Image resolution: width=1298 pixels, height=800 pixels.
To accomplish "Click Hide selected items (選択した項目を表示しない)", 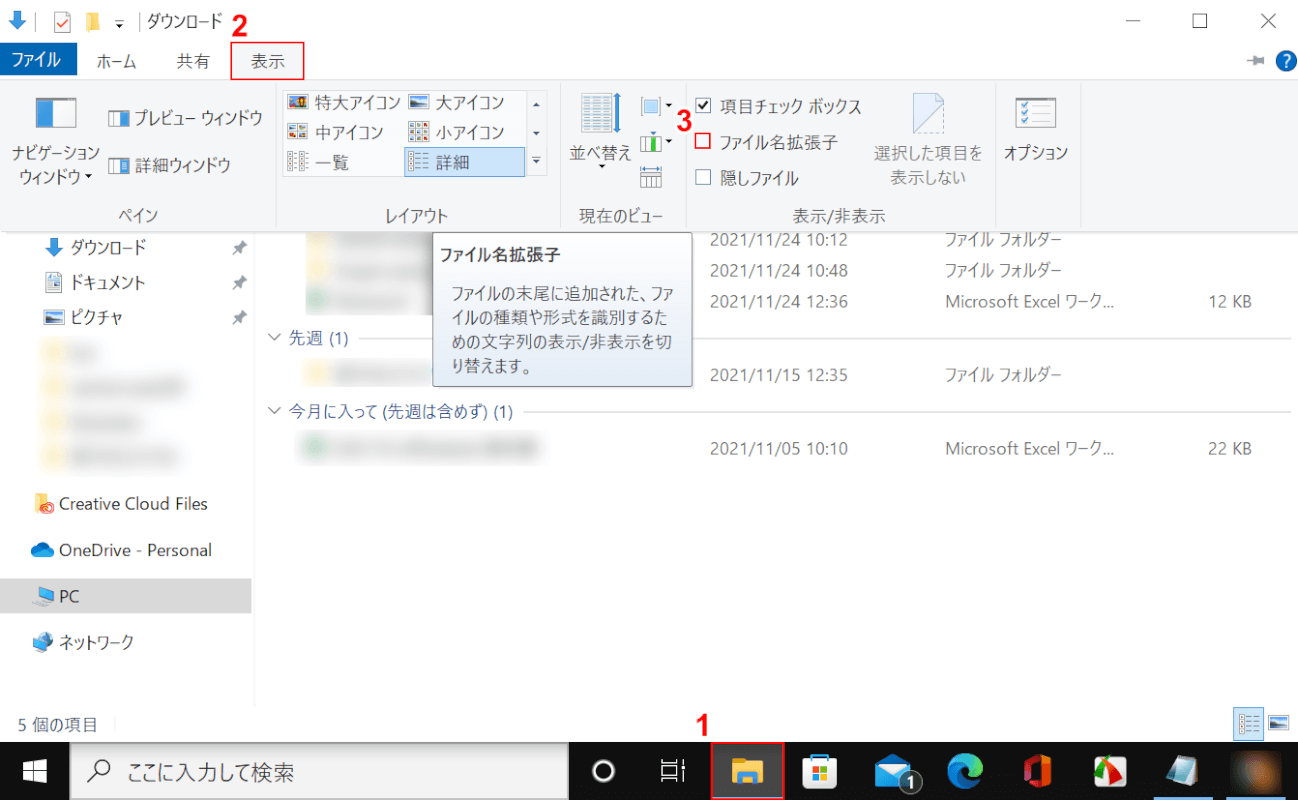I will (928, 140).
